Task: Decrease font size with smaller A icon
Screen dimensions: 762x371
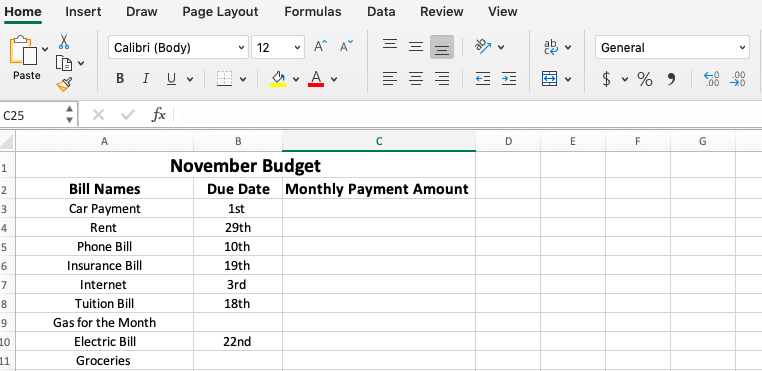Action: 346,47
